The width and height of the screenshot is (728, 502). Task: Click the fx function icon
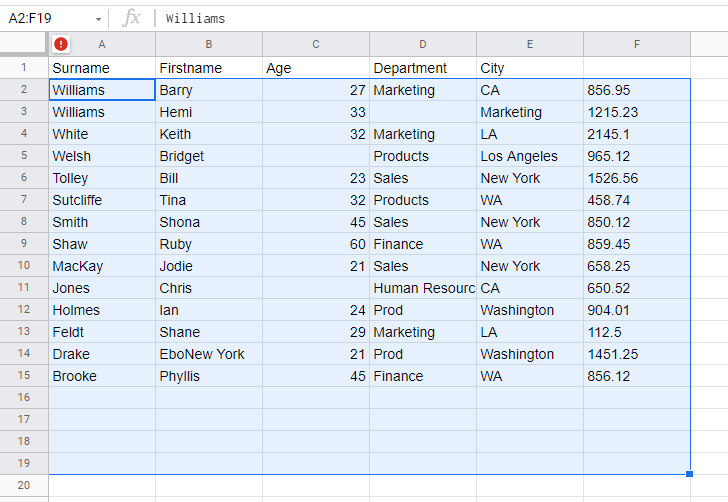click(131, 18)
